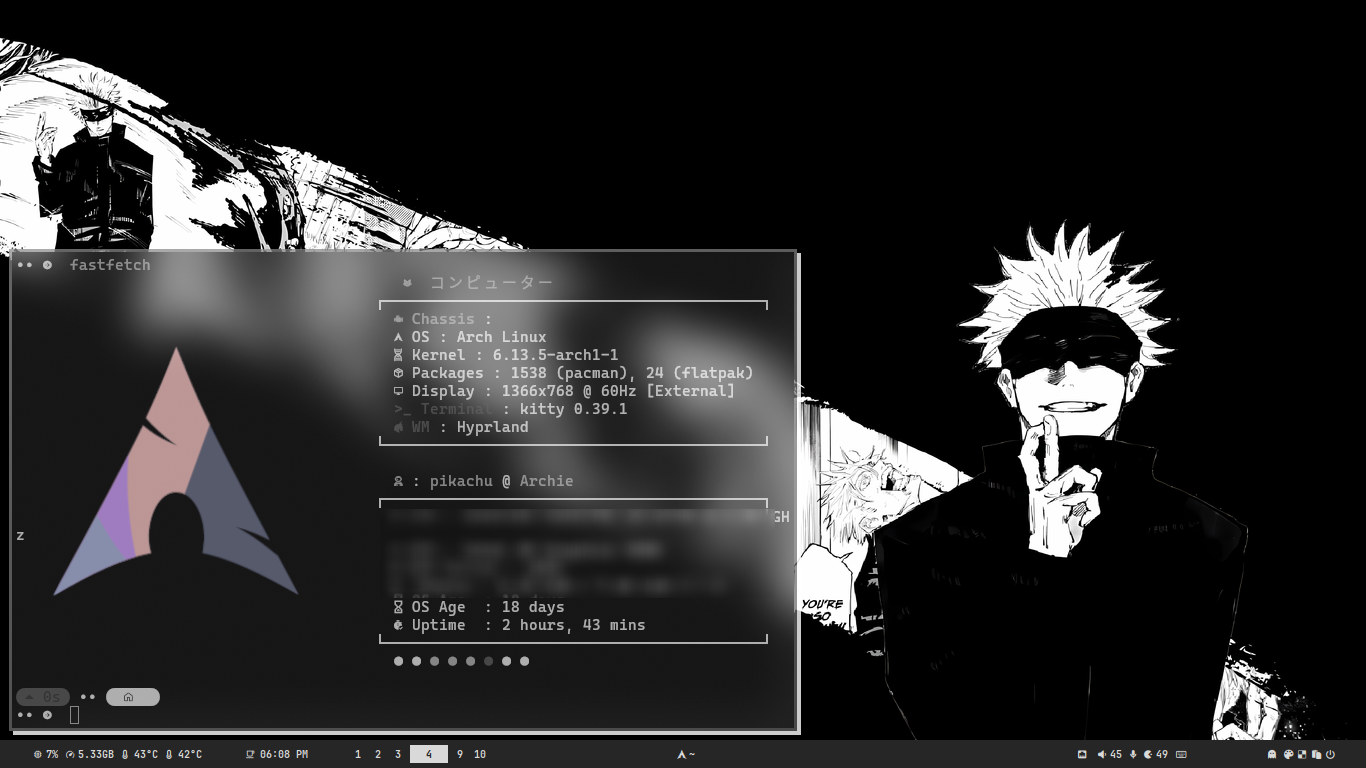
Task: Toggle the microphone icon in the bar
Action: (x=1133, y=754)
